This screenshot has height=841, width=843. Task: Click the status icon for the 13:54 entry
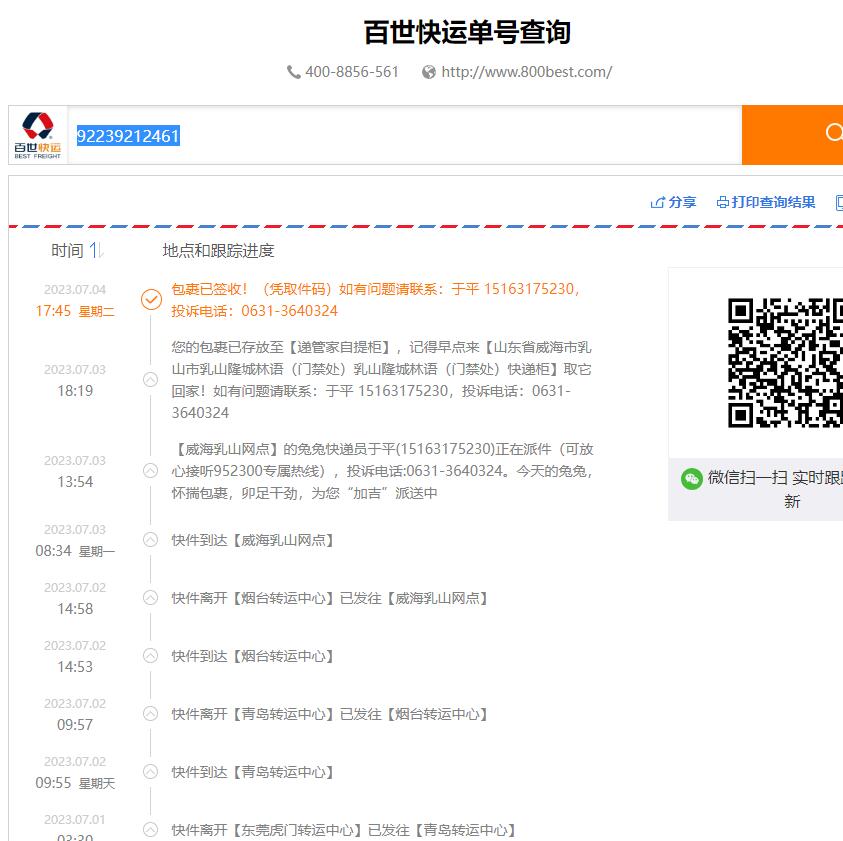[151, 471]
